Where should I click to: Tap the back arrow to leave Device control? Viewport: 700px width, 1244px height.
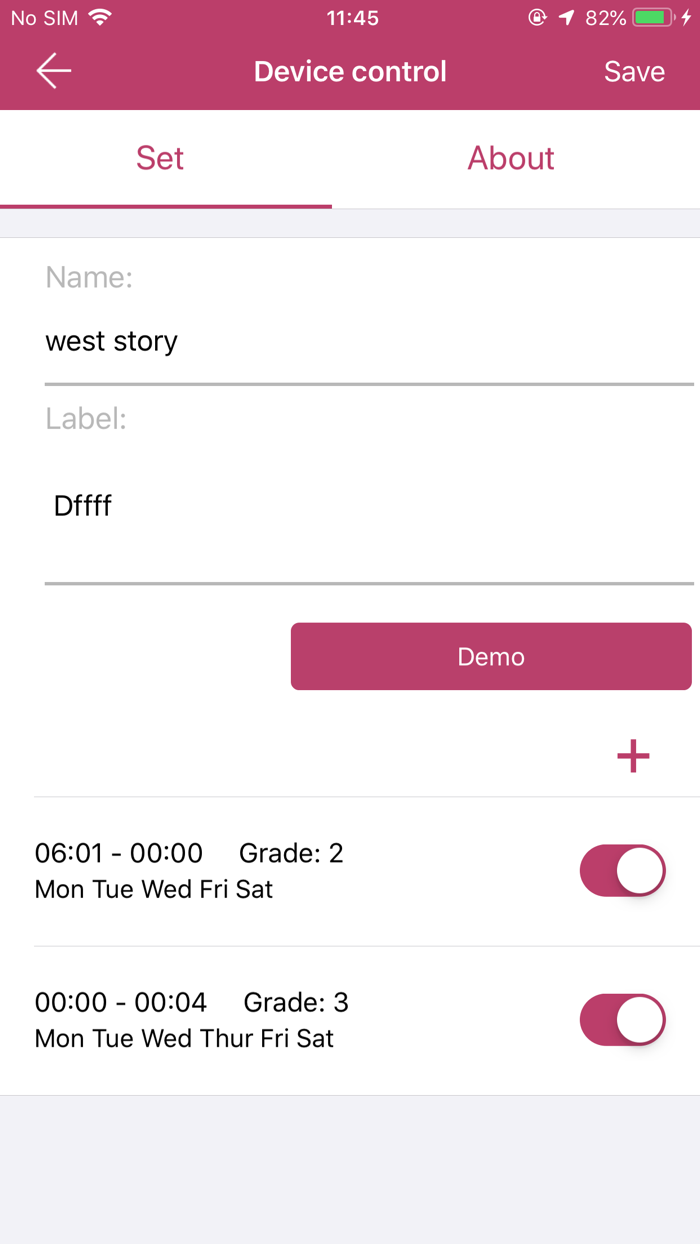52,70
